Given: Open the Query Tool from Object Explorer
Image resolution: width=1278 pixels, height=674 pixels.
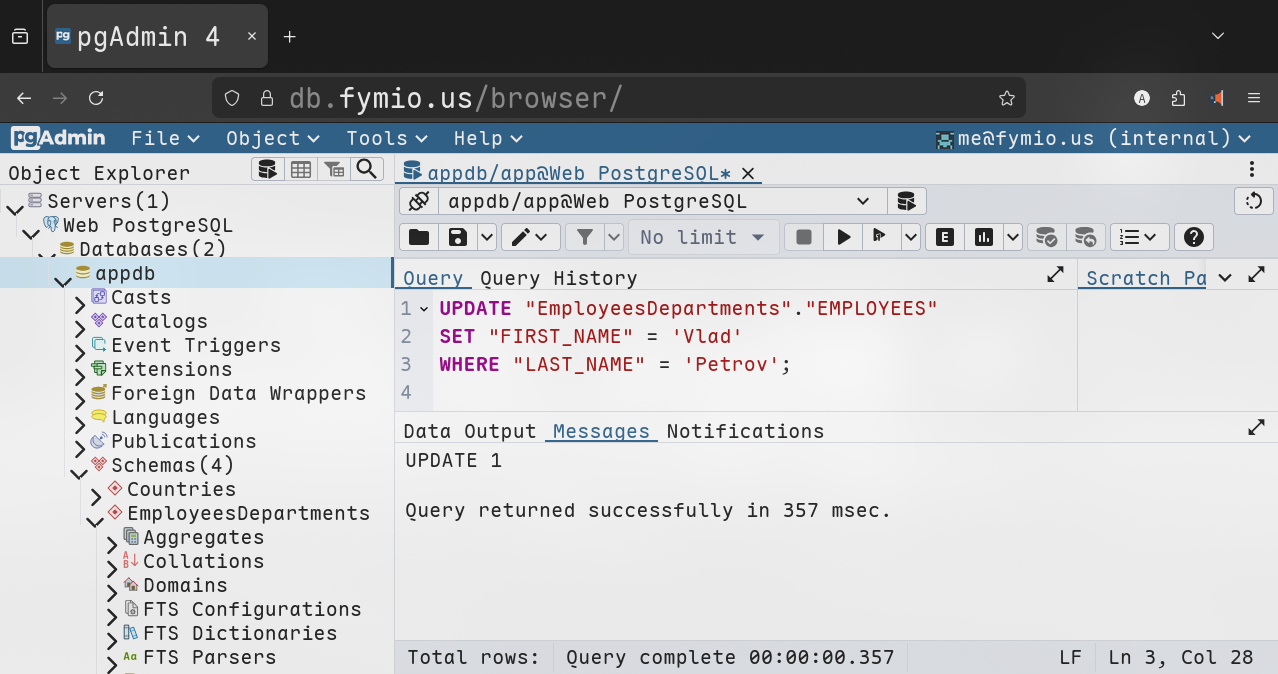Looking at the screenshot, I should pos(267,169).
